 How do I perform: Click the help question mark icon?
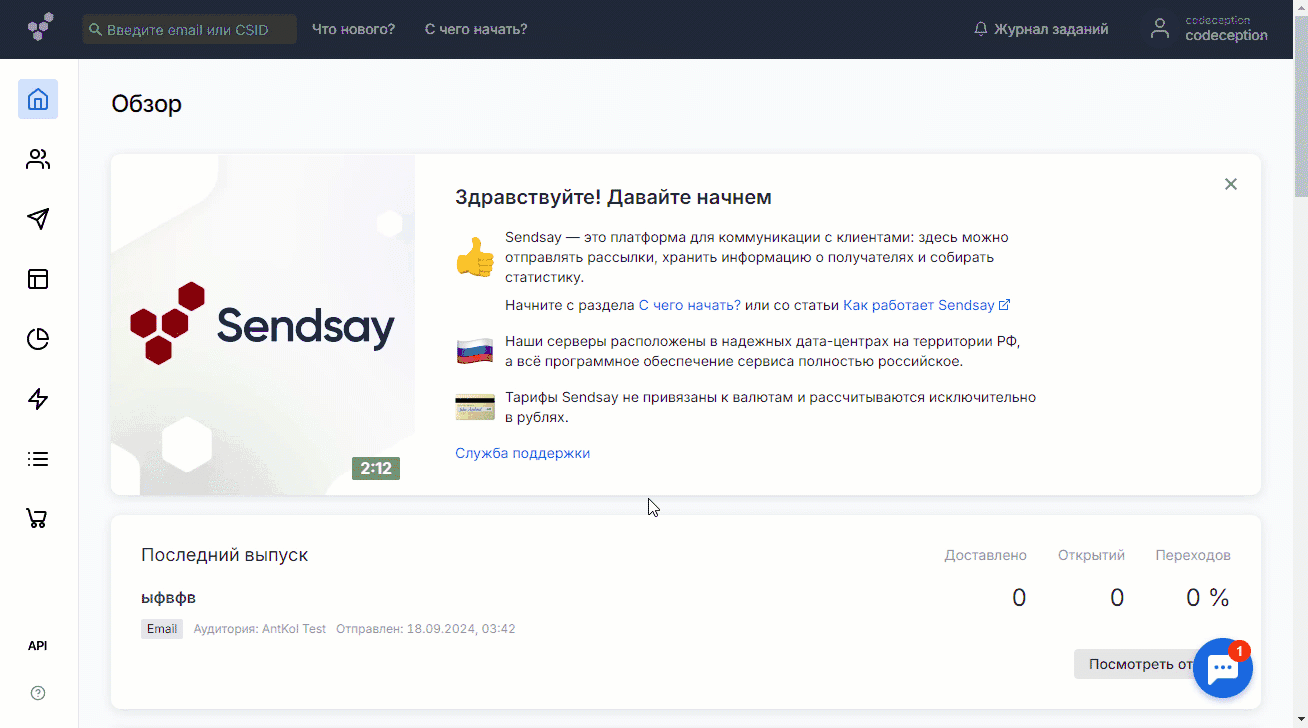pyautogui.click(x=38, y=693)
